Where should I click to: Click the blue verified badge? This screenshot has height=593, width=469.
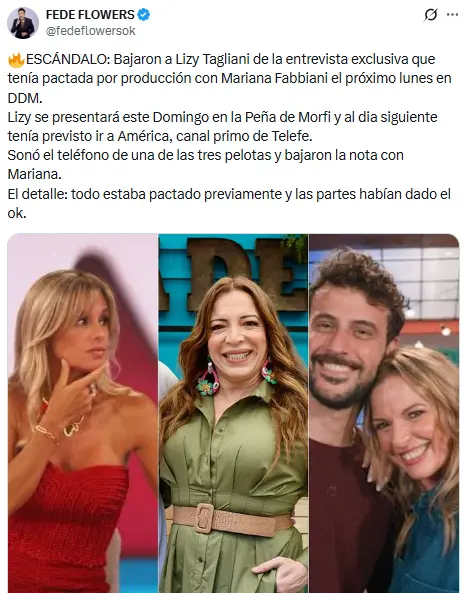click(144, 15)
